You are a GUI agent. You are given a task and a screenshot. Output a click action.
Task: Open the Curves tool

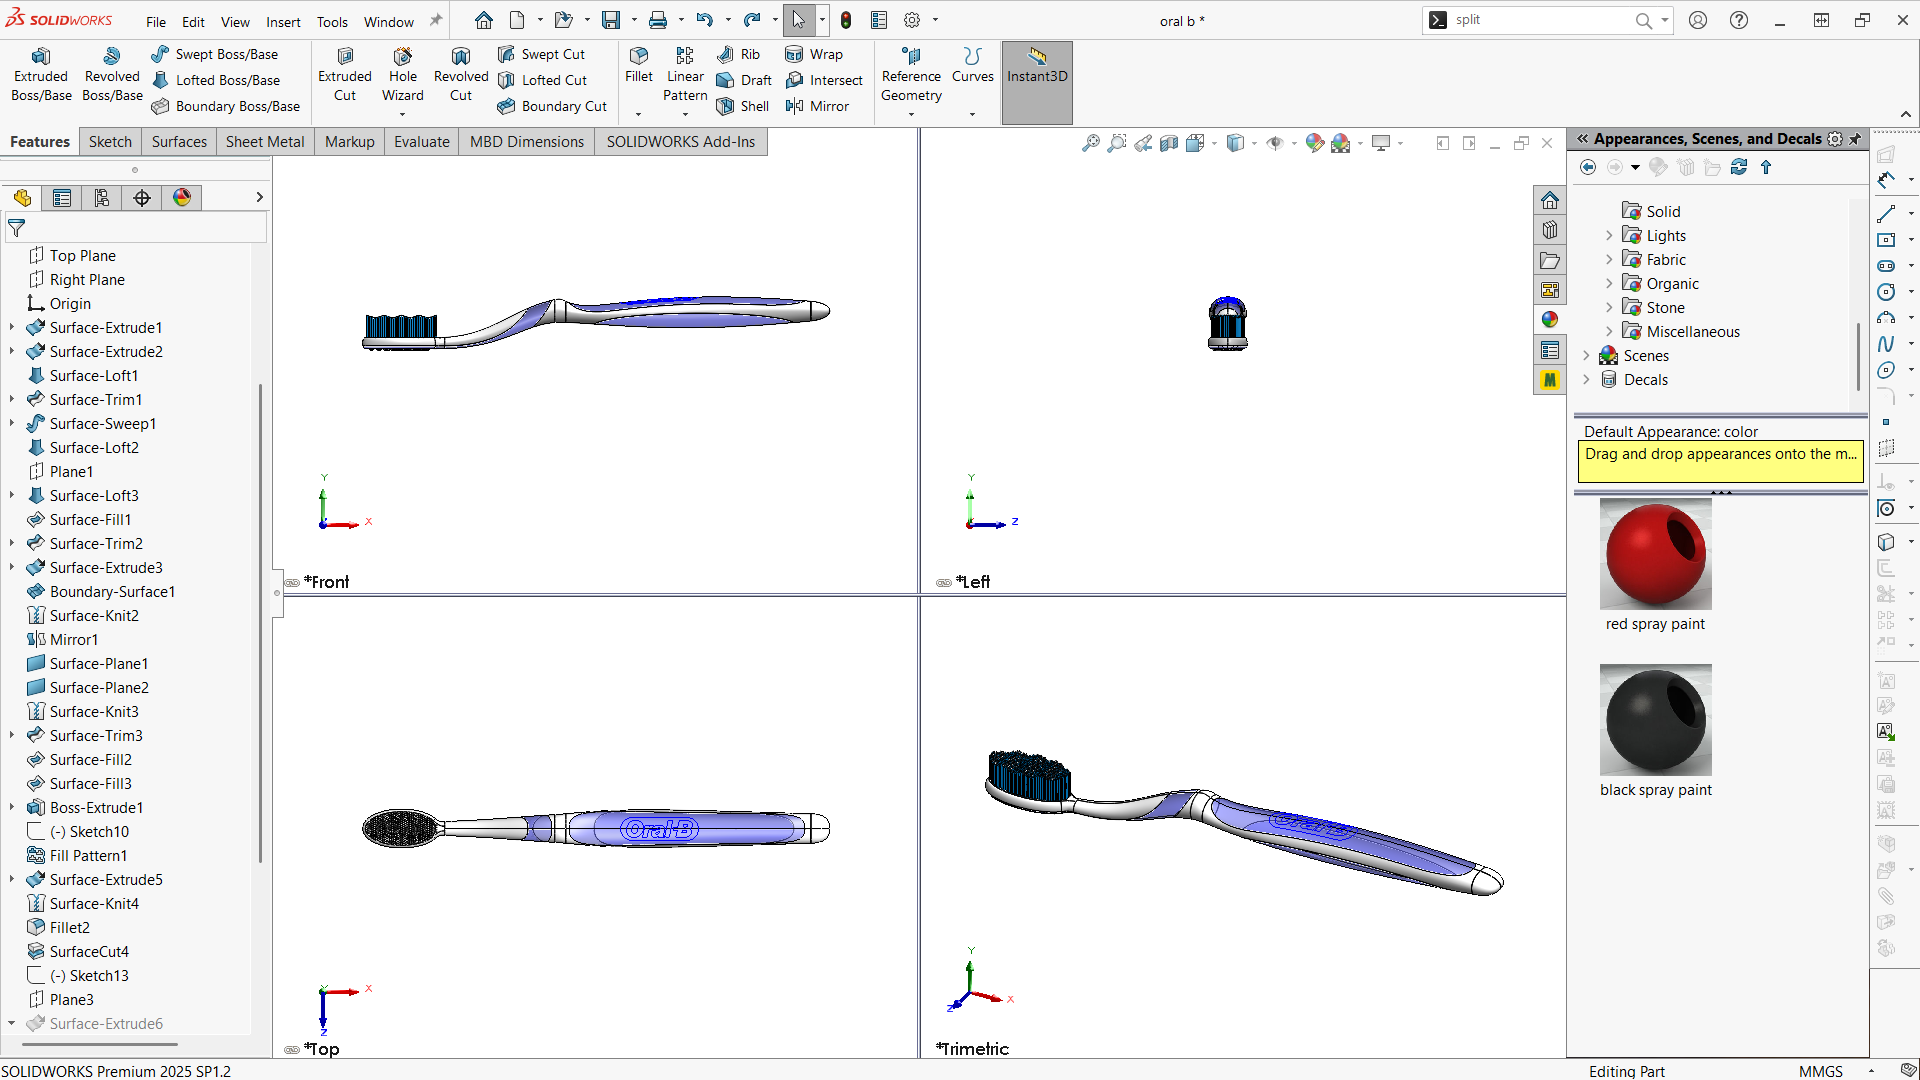point(973,65)
